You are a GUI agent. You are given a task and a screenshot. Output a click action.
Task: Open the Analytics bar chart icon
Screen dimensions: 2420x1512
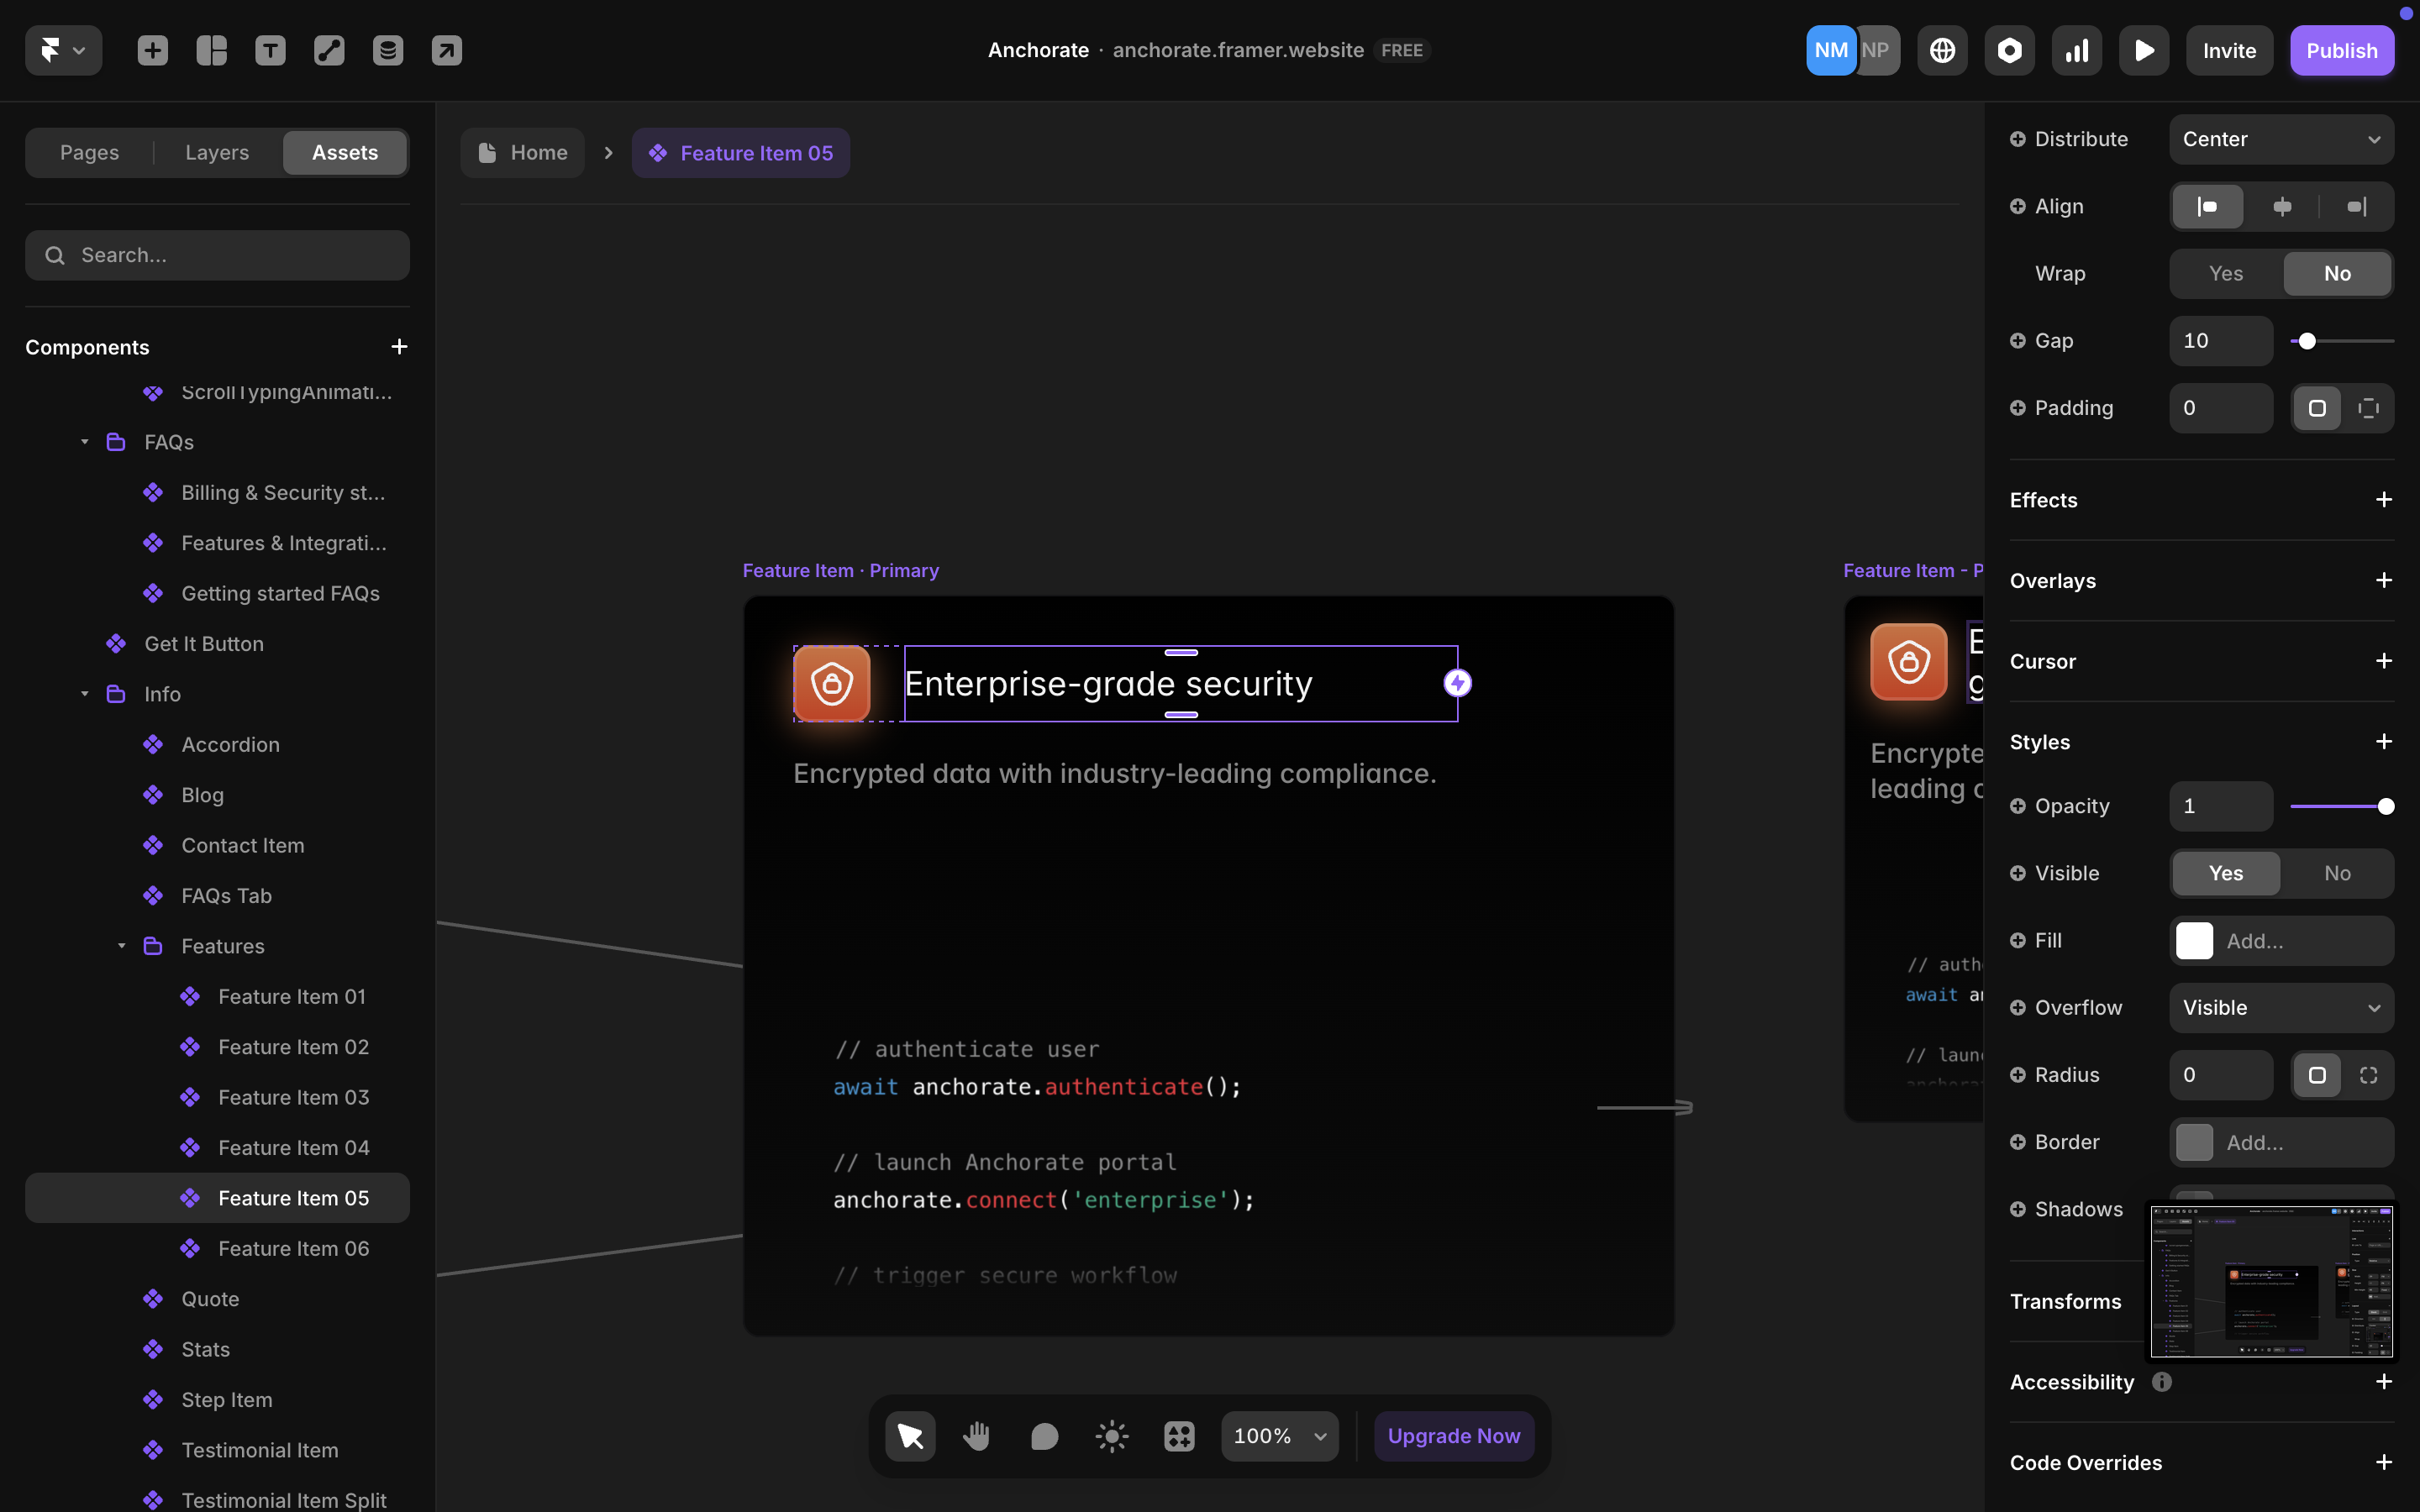[2076, 50]
